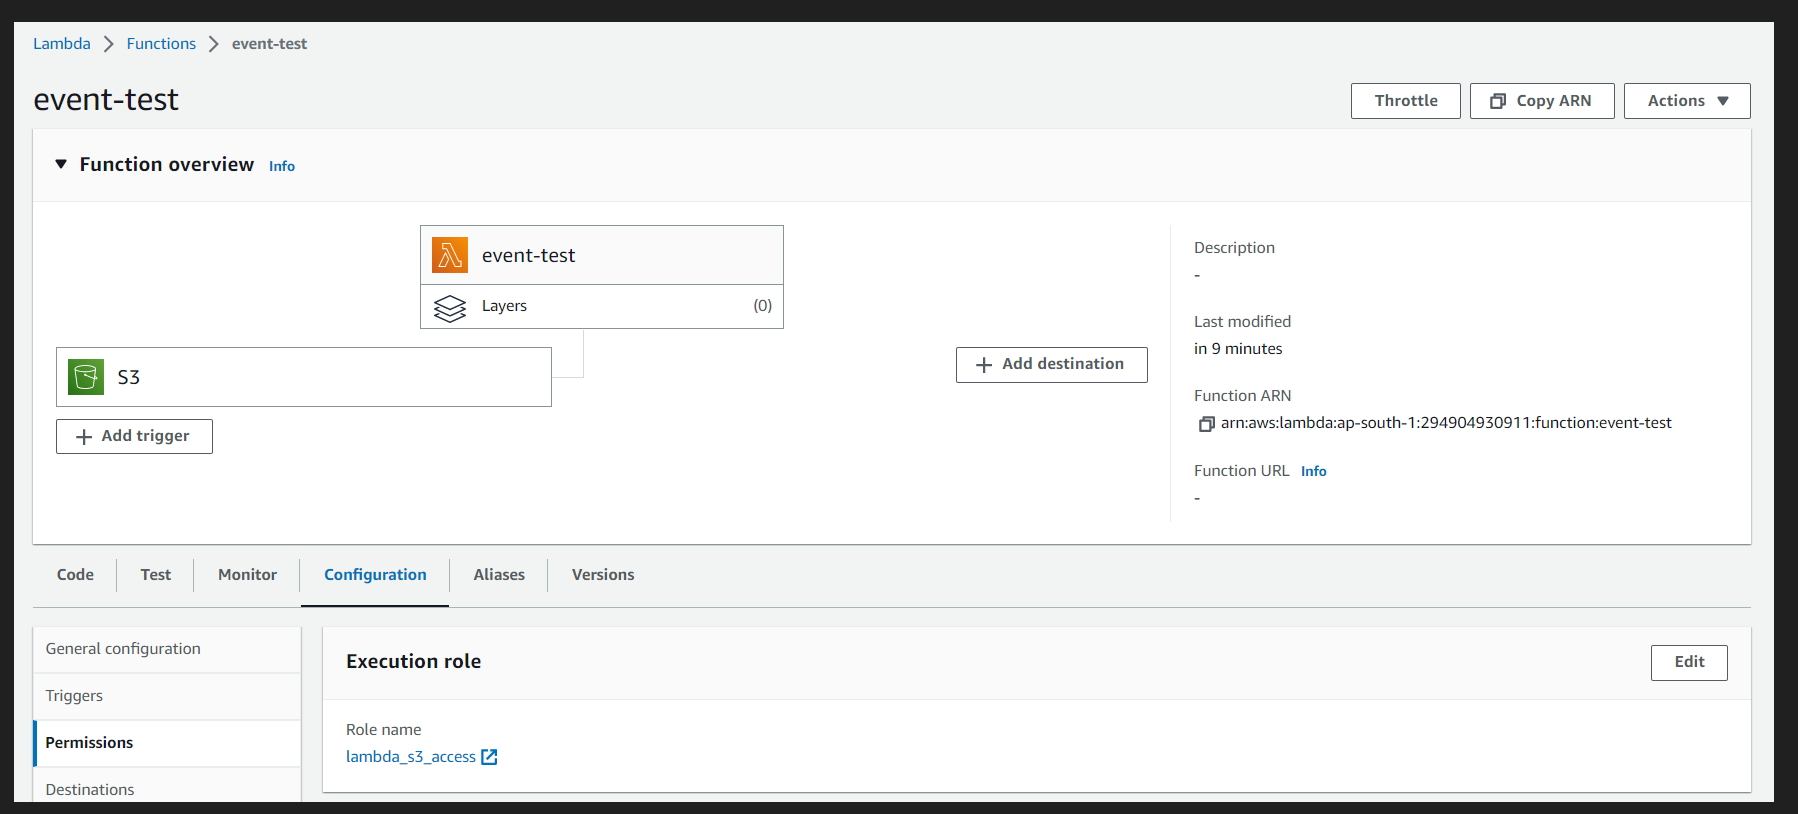Click the plus icon on the Add trigger button
1798x814 pixels.
click(84, 437)
